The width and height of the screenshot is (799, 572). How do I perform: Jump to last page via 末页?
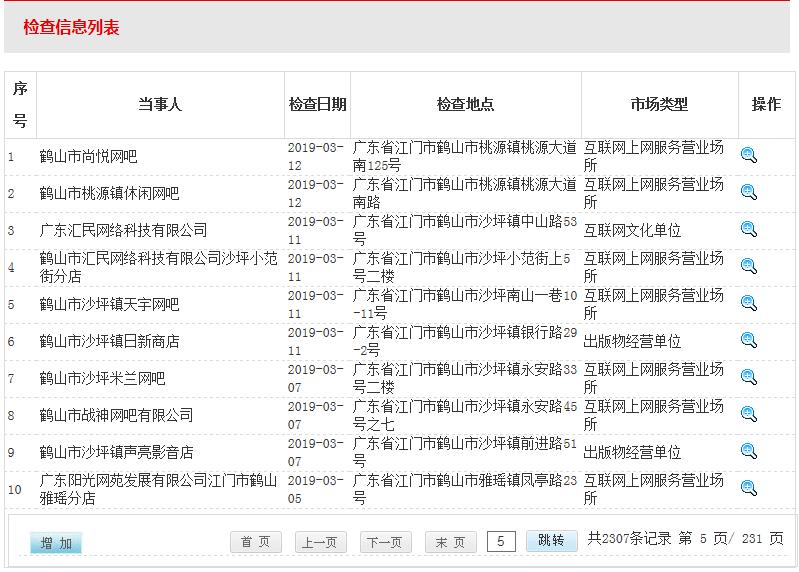(x=450, y=542)
